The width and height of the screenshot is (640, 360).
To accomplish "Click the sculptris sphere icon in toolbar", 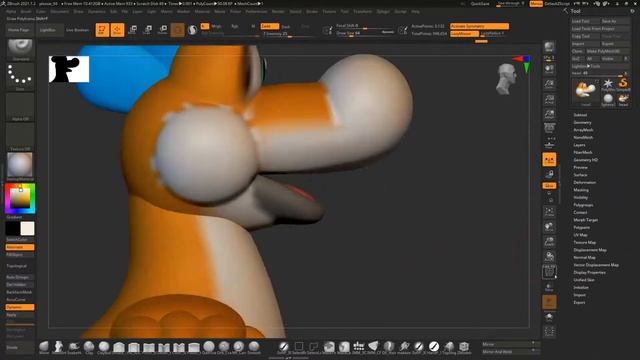I will (192, 30).
